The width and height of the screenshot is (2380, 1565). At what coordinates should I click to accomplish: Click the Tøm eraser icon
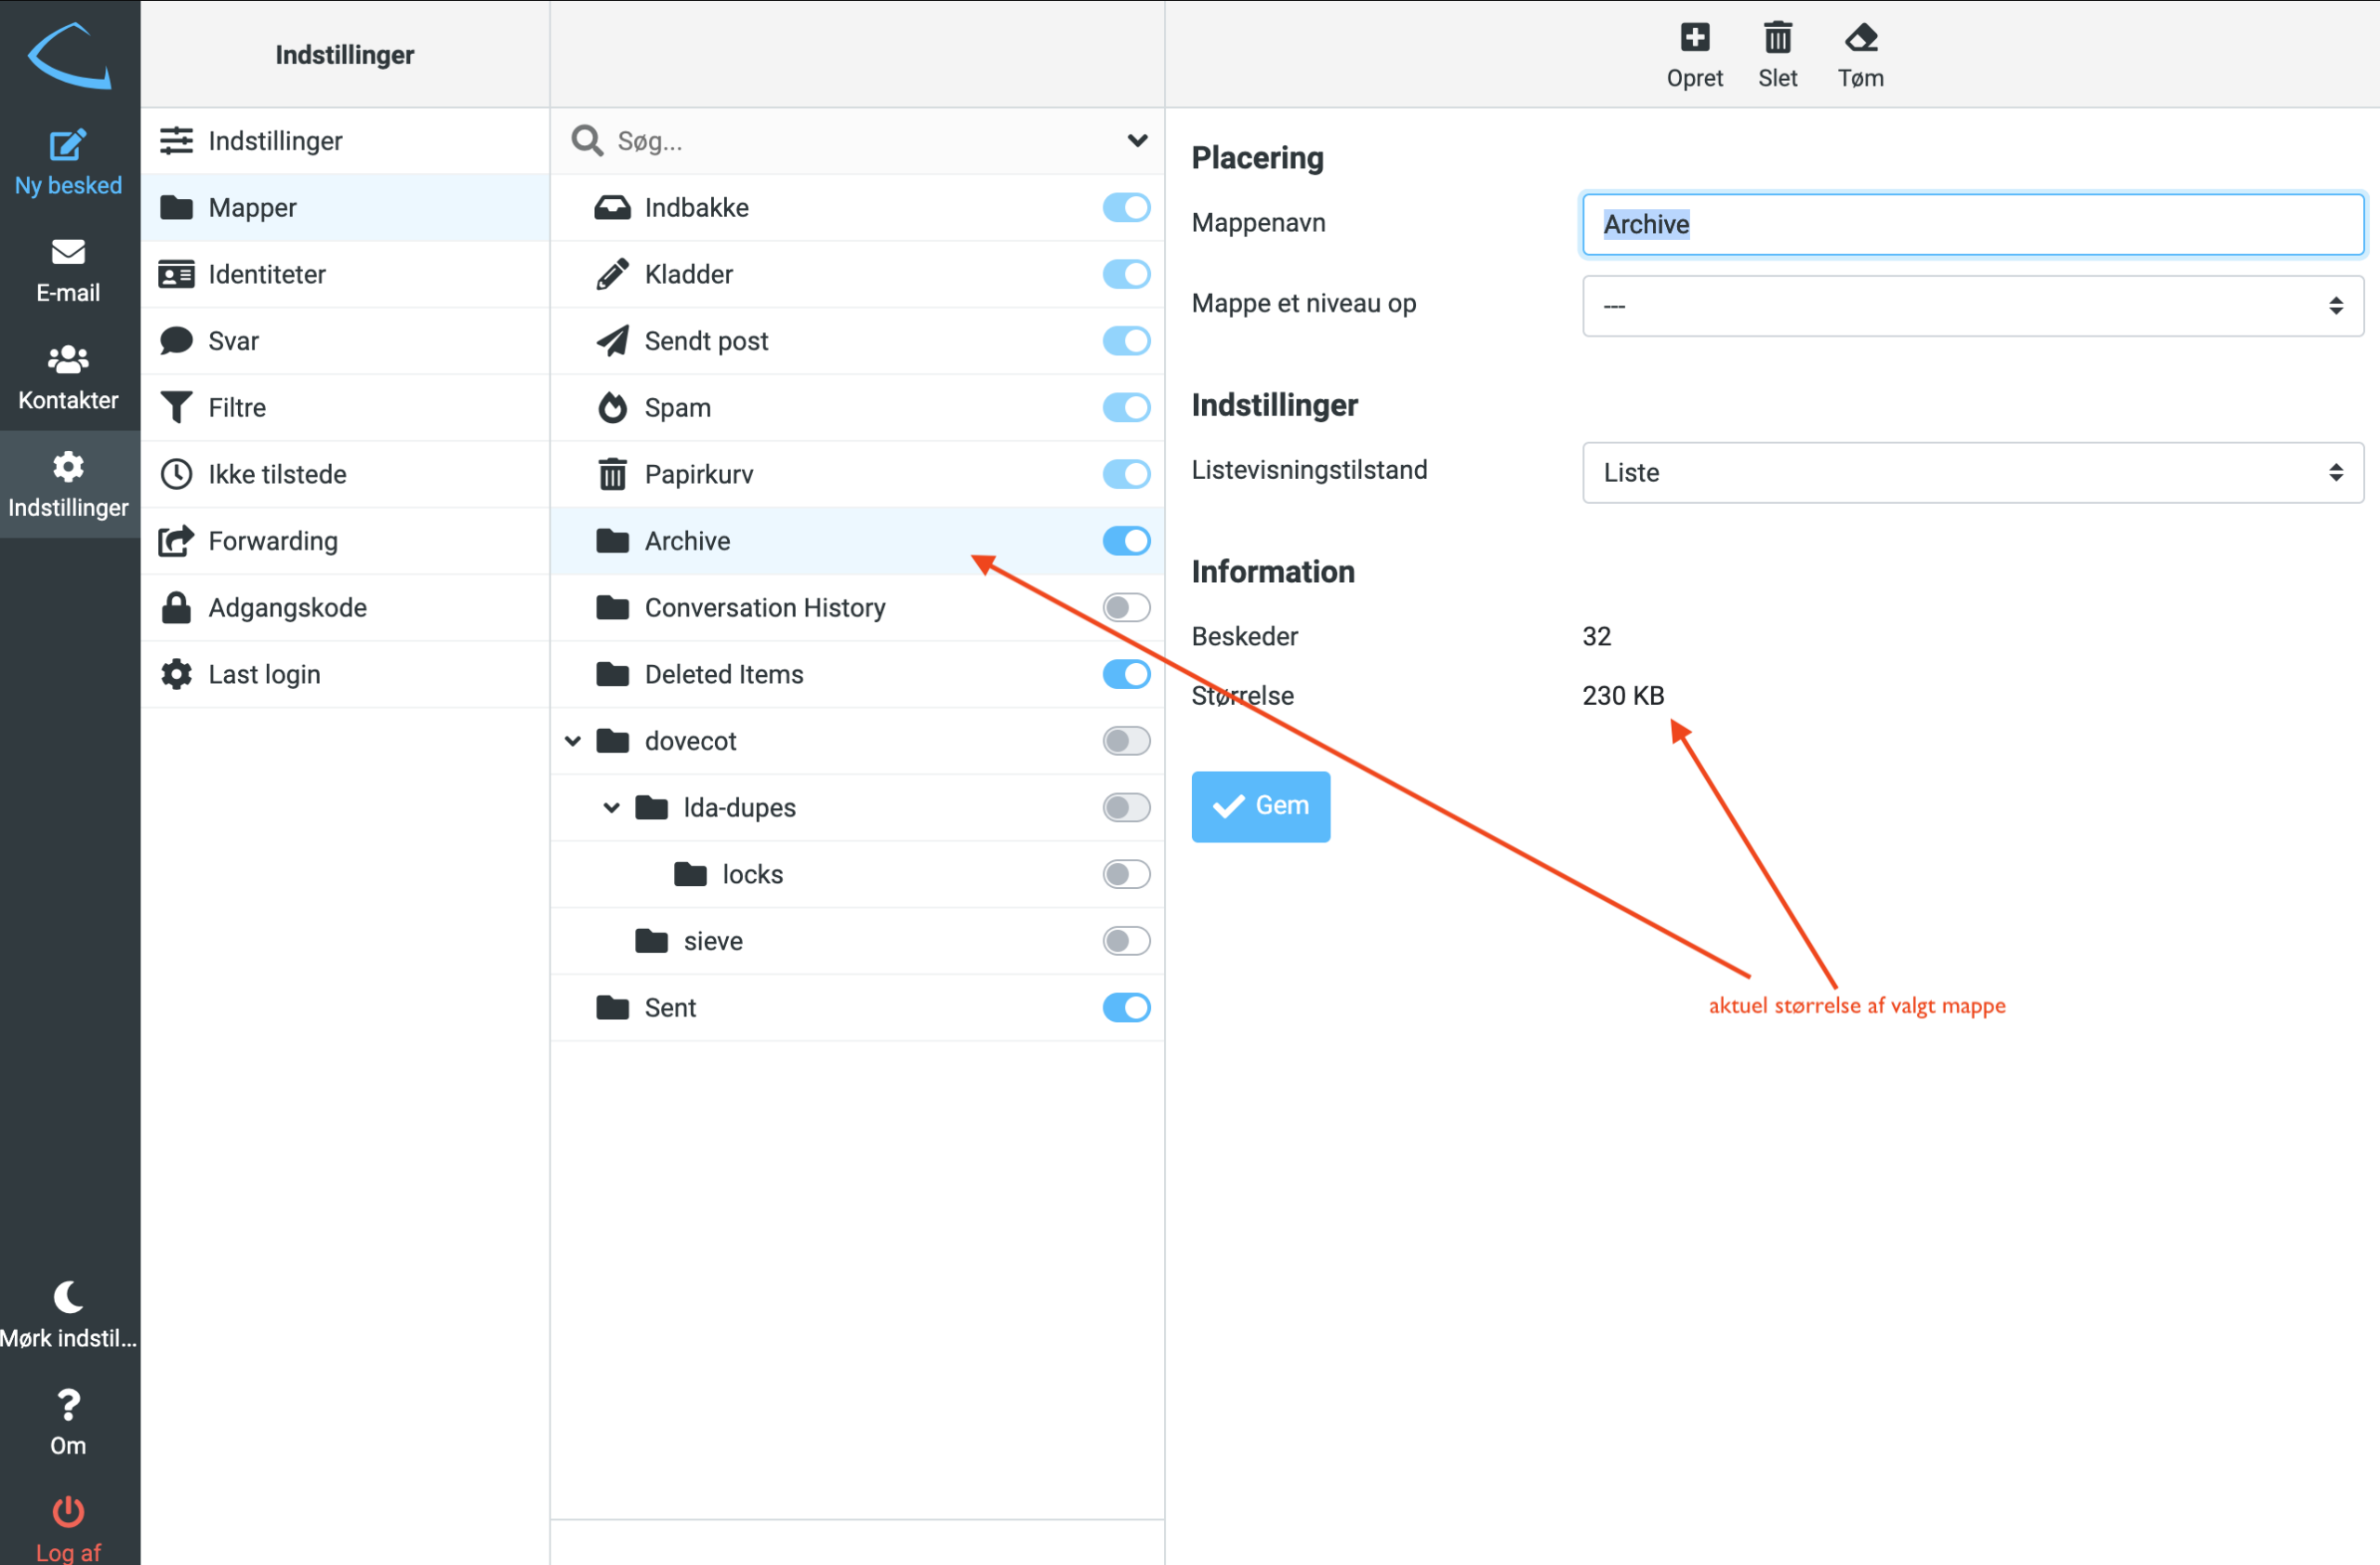coord(1860,39)
